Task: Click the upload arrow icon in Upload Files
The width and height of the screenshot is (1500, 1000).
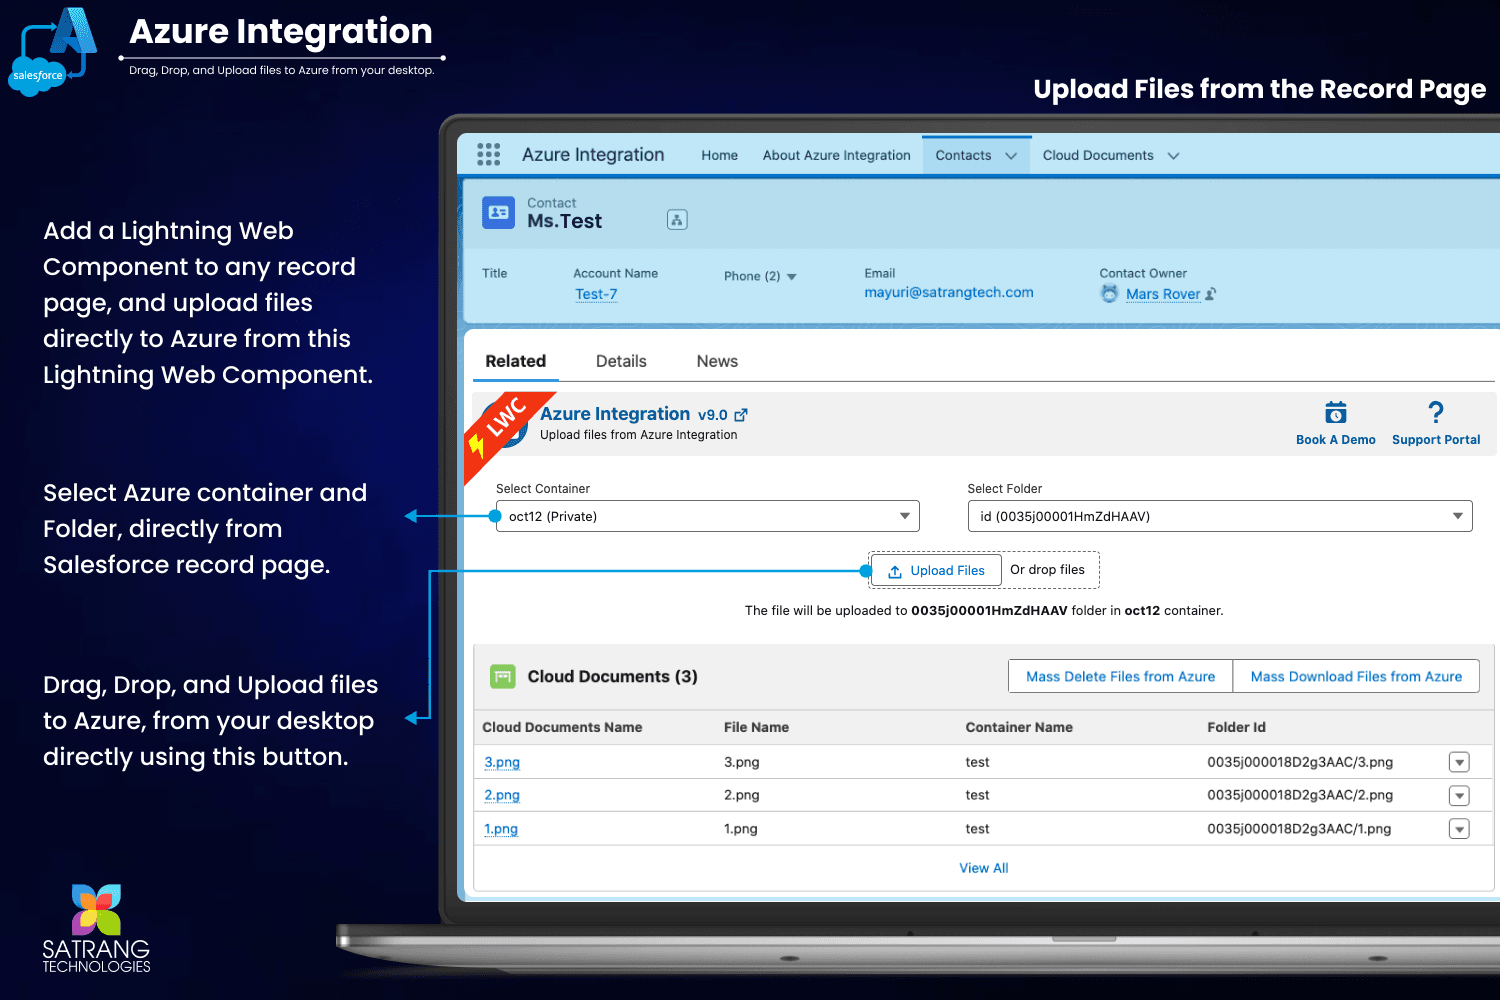Action: (x=895, y=571)
